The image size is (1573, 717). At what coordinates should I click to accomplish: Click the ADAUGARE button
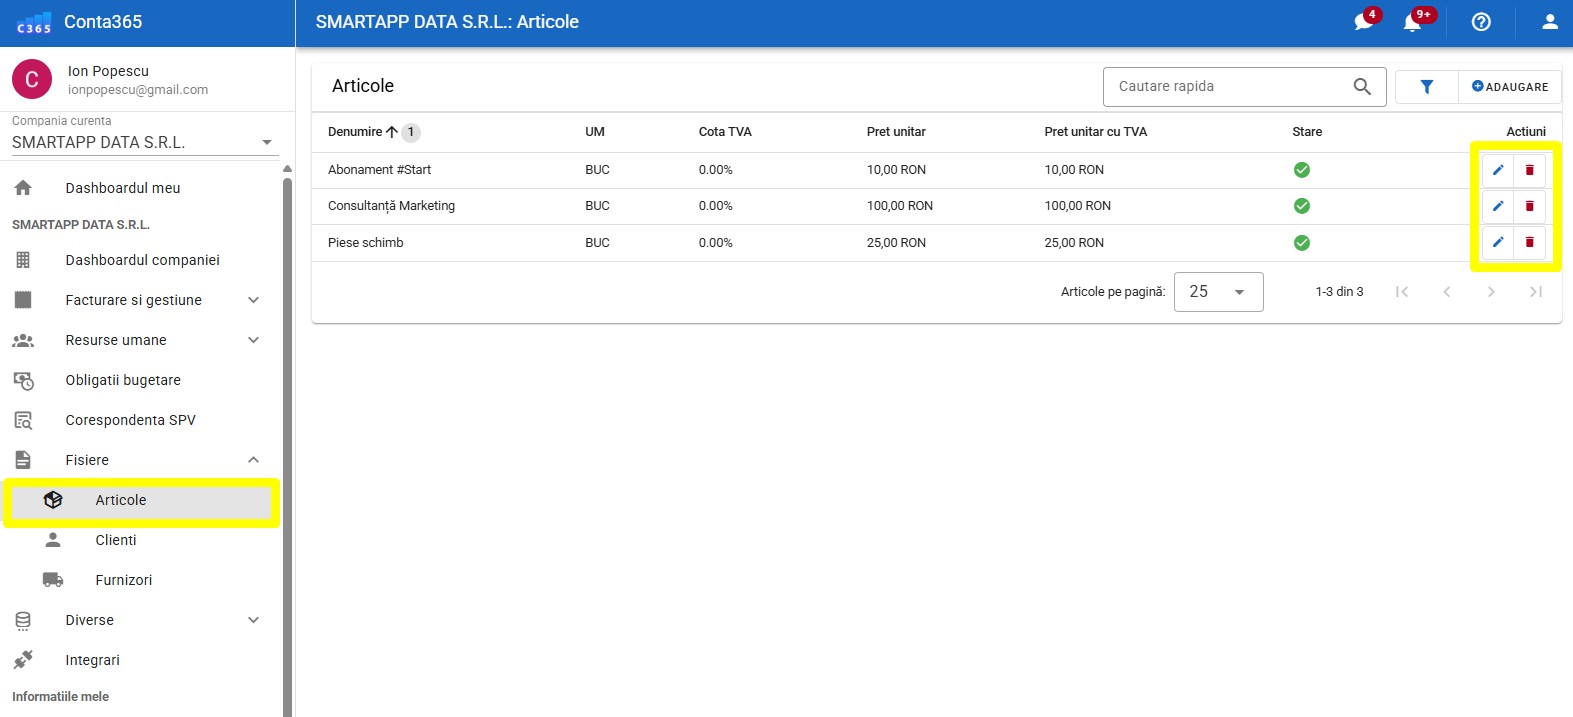(x=1510, y=87)
